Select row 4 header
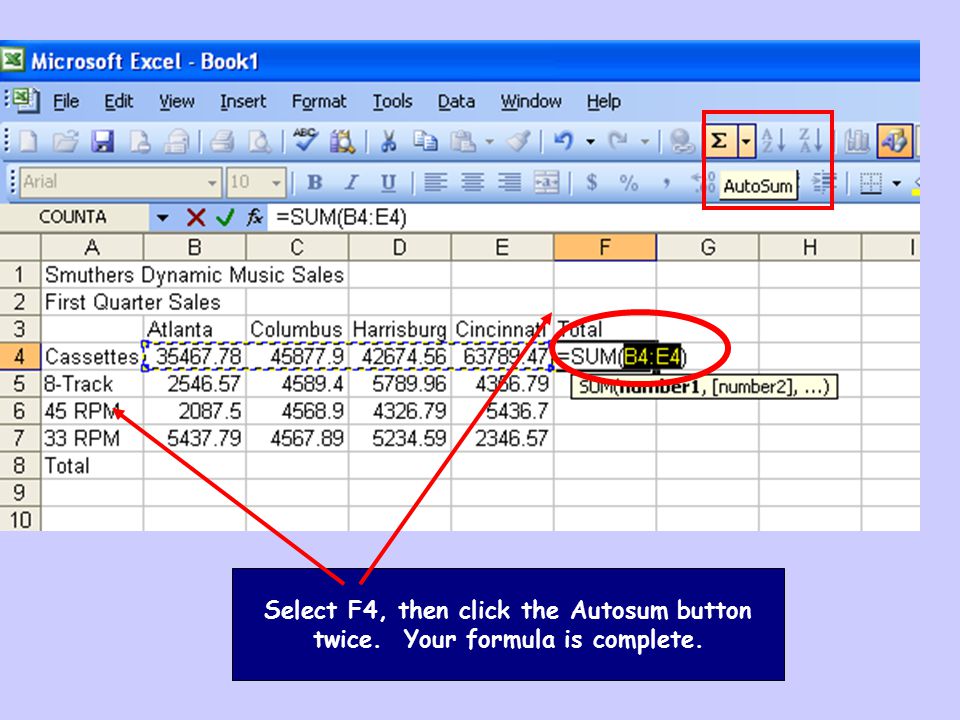The width and height of the screenshot is (960, 720). pos(20,356)
